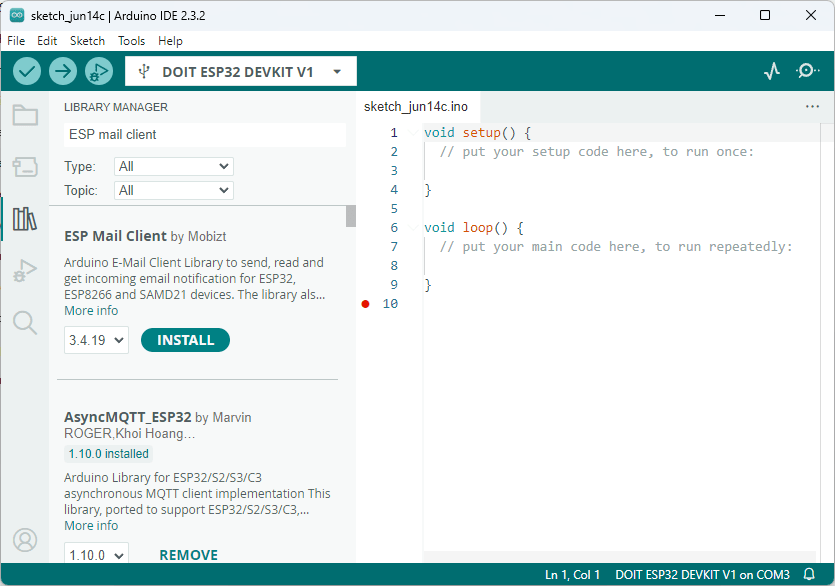Open the Topic filter dropdown
The height and width of the screenshot is (586, 835).
173,190
